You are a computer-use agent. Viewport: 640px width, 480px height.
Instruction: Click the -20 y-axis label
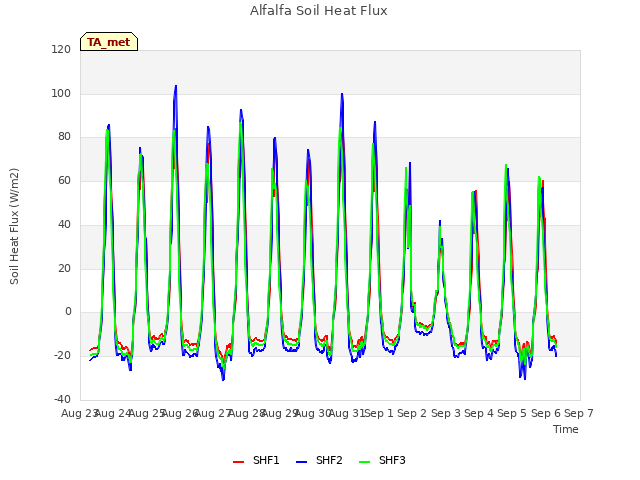(62, 356)
